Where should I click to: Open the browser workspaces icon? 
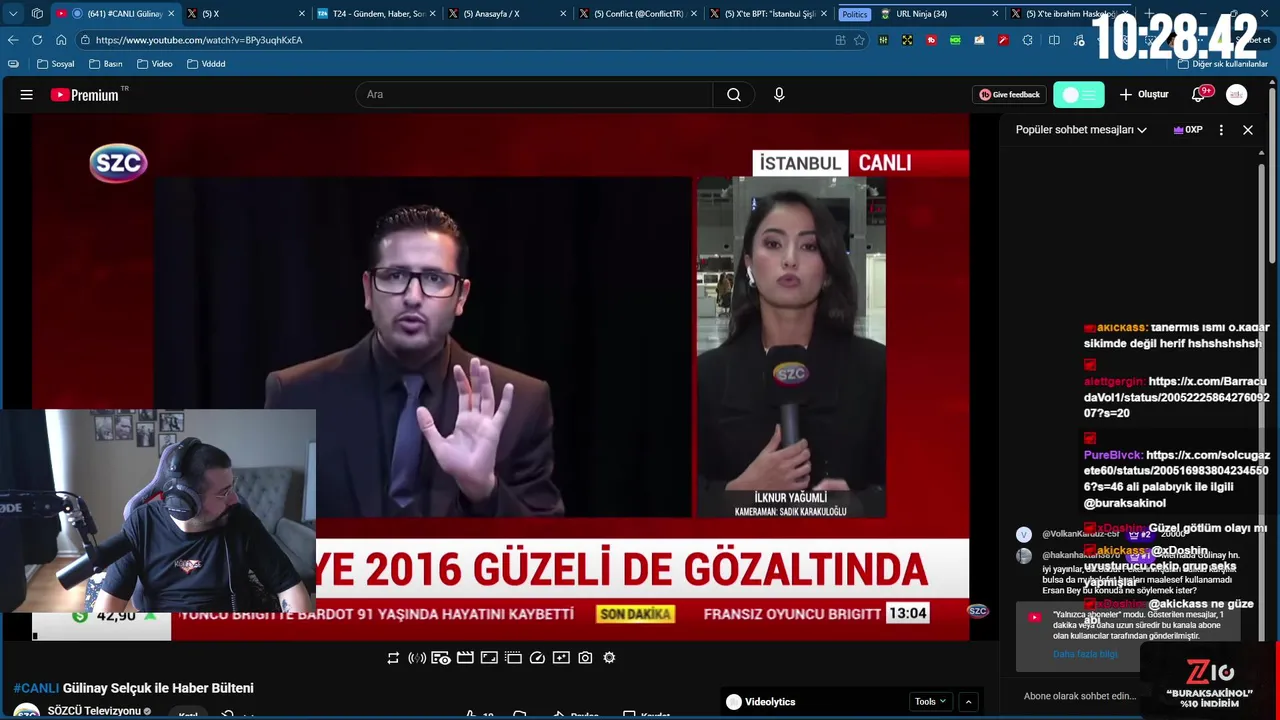click(x=37, y=14)
